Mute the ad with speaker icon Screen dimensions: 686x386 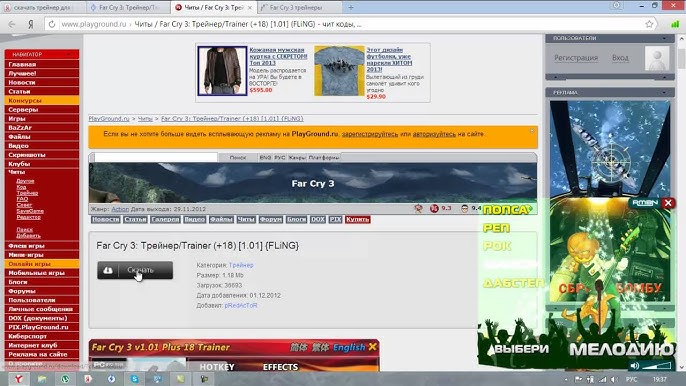634,365
